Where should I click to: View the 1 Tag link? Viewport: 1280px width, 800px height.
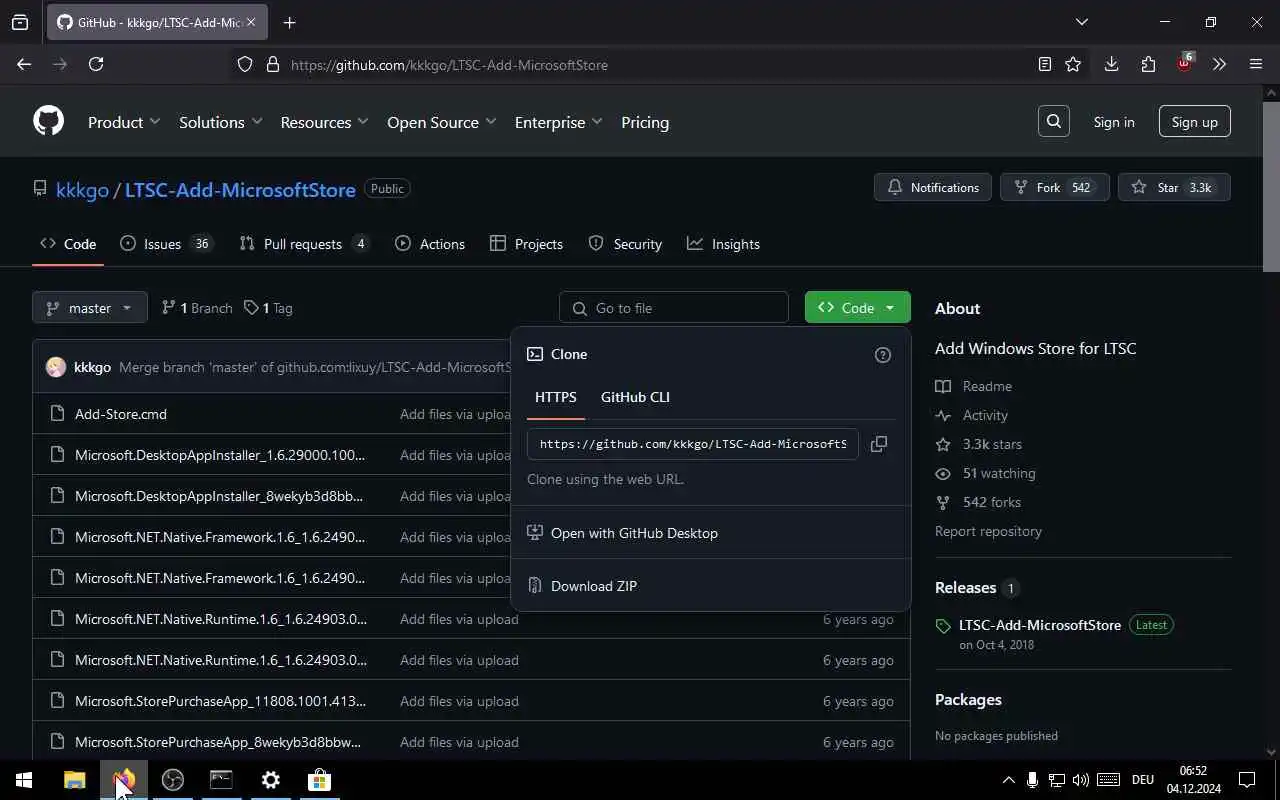pyautogui.click(x=269, y=308)
